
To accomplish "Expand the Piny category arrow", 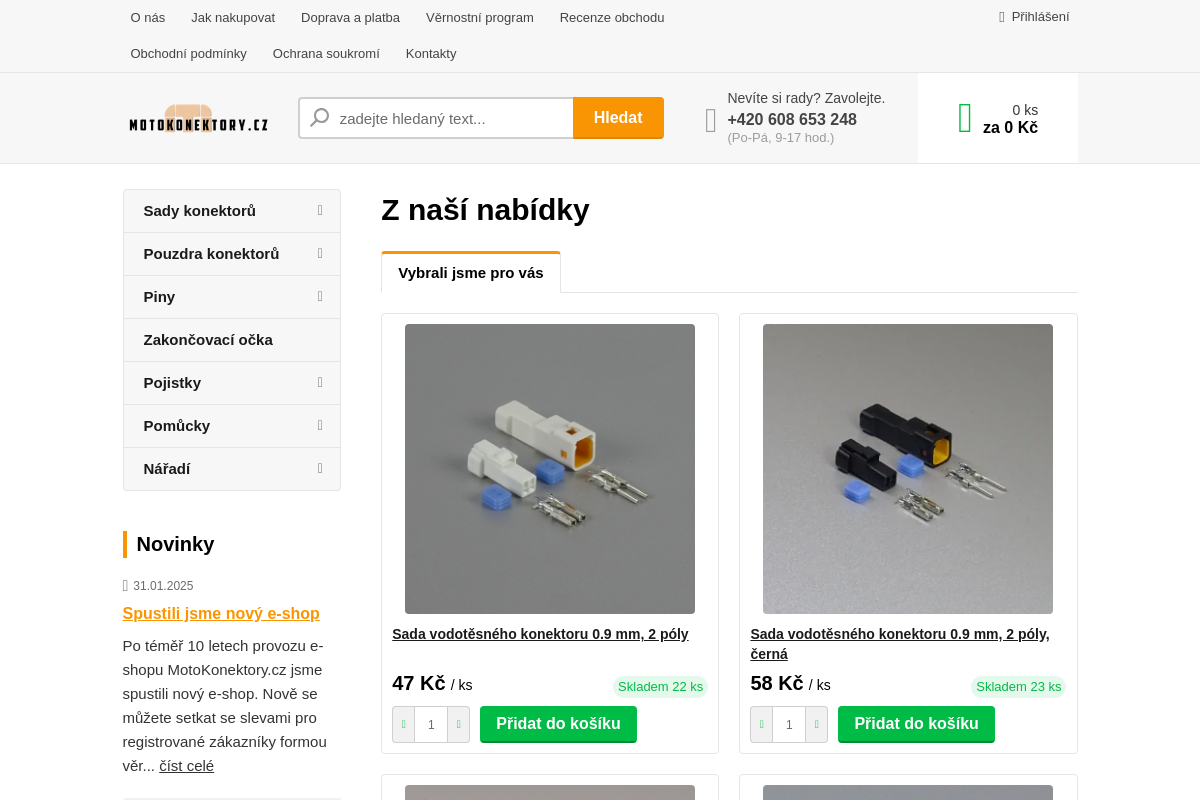I will pos(320,296).
